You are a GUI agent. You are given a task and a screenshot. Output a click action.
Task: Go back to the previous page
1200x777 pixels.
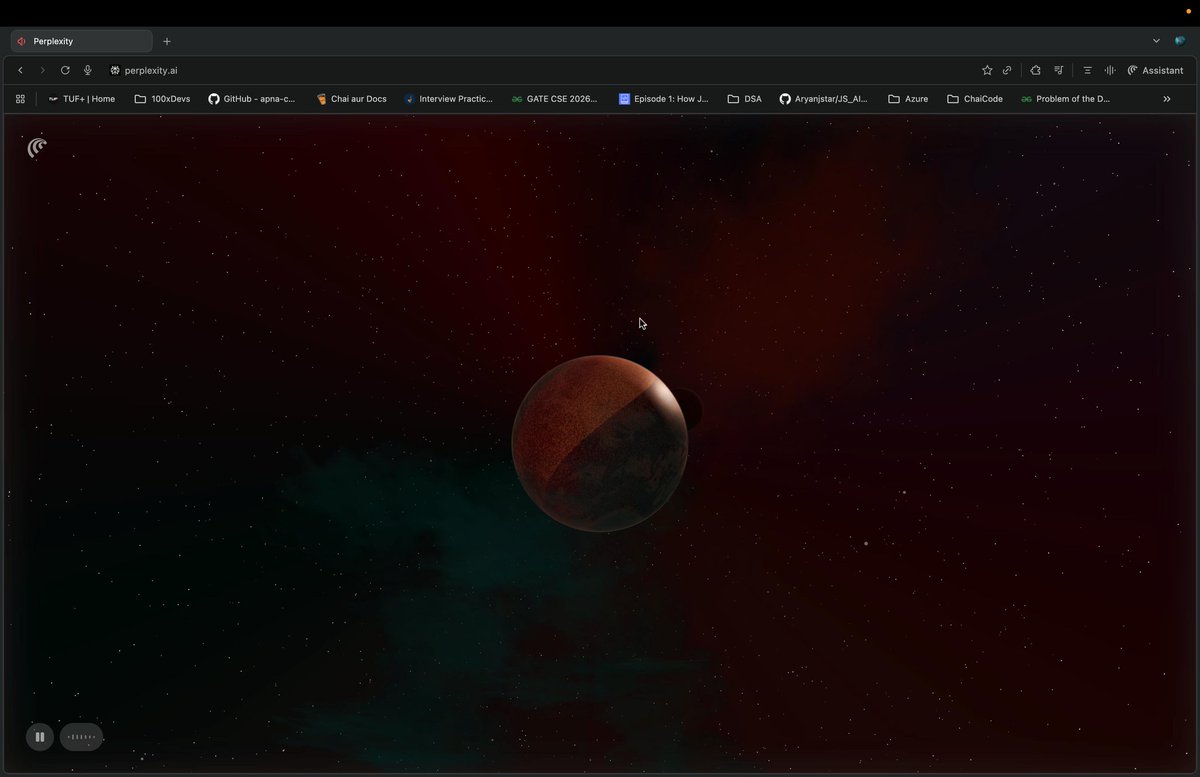[x=20, y=71]
